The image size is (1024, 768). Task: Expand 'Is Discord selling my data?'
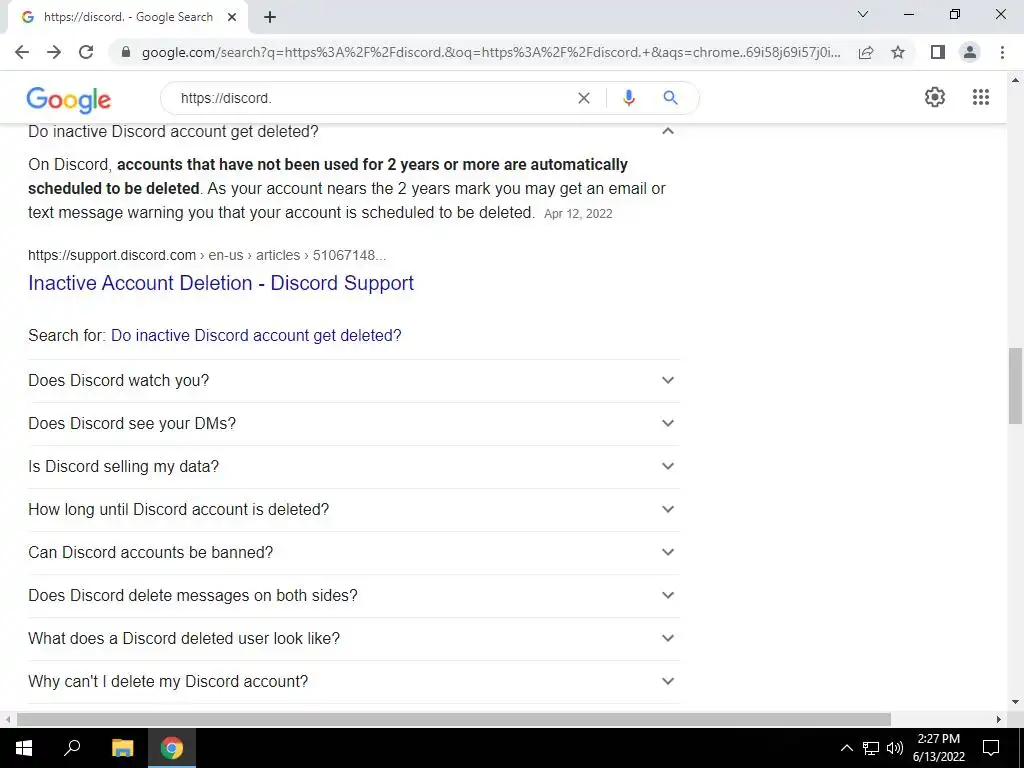[x=354, y=466]
